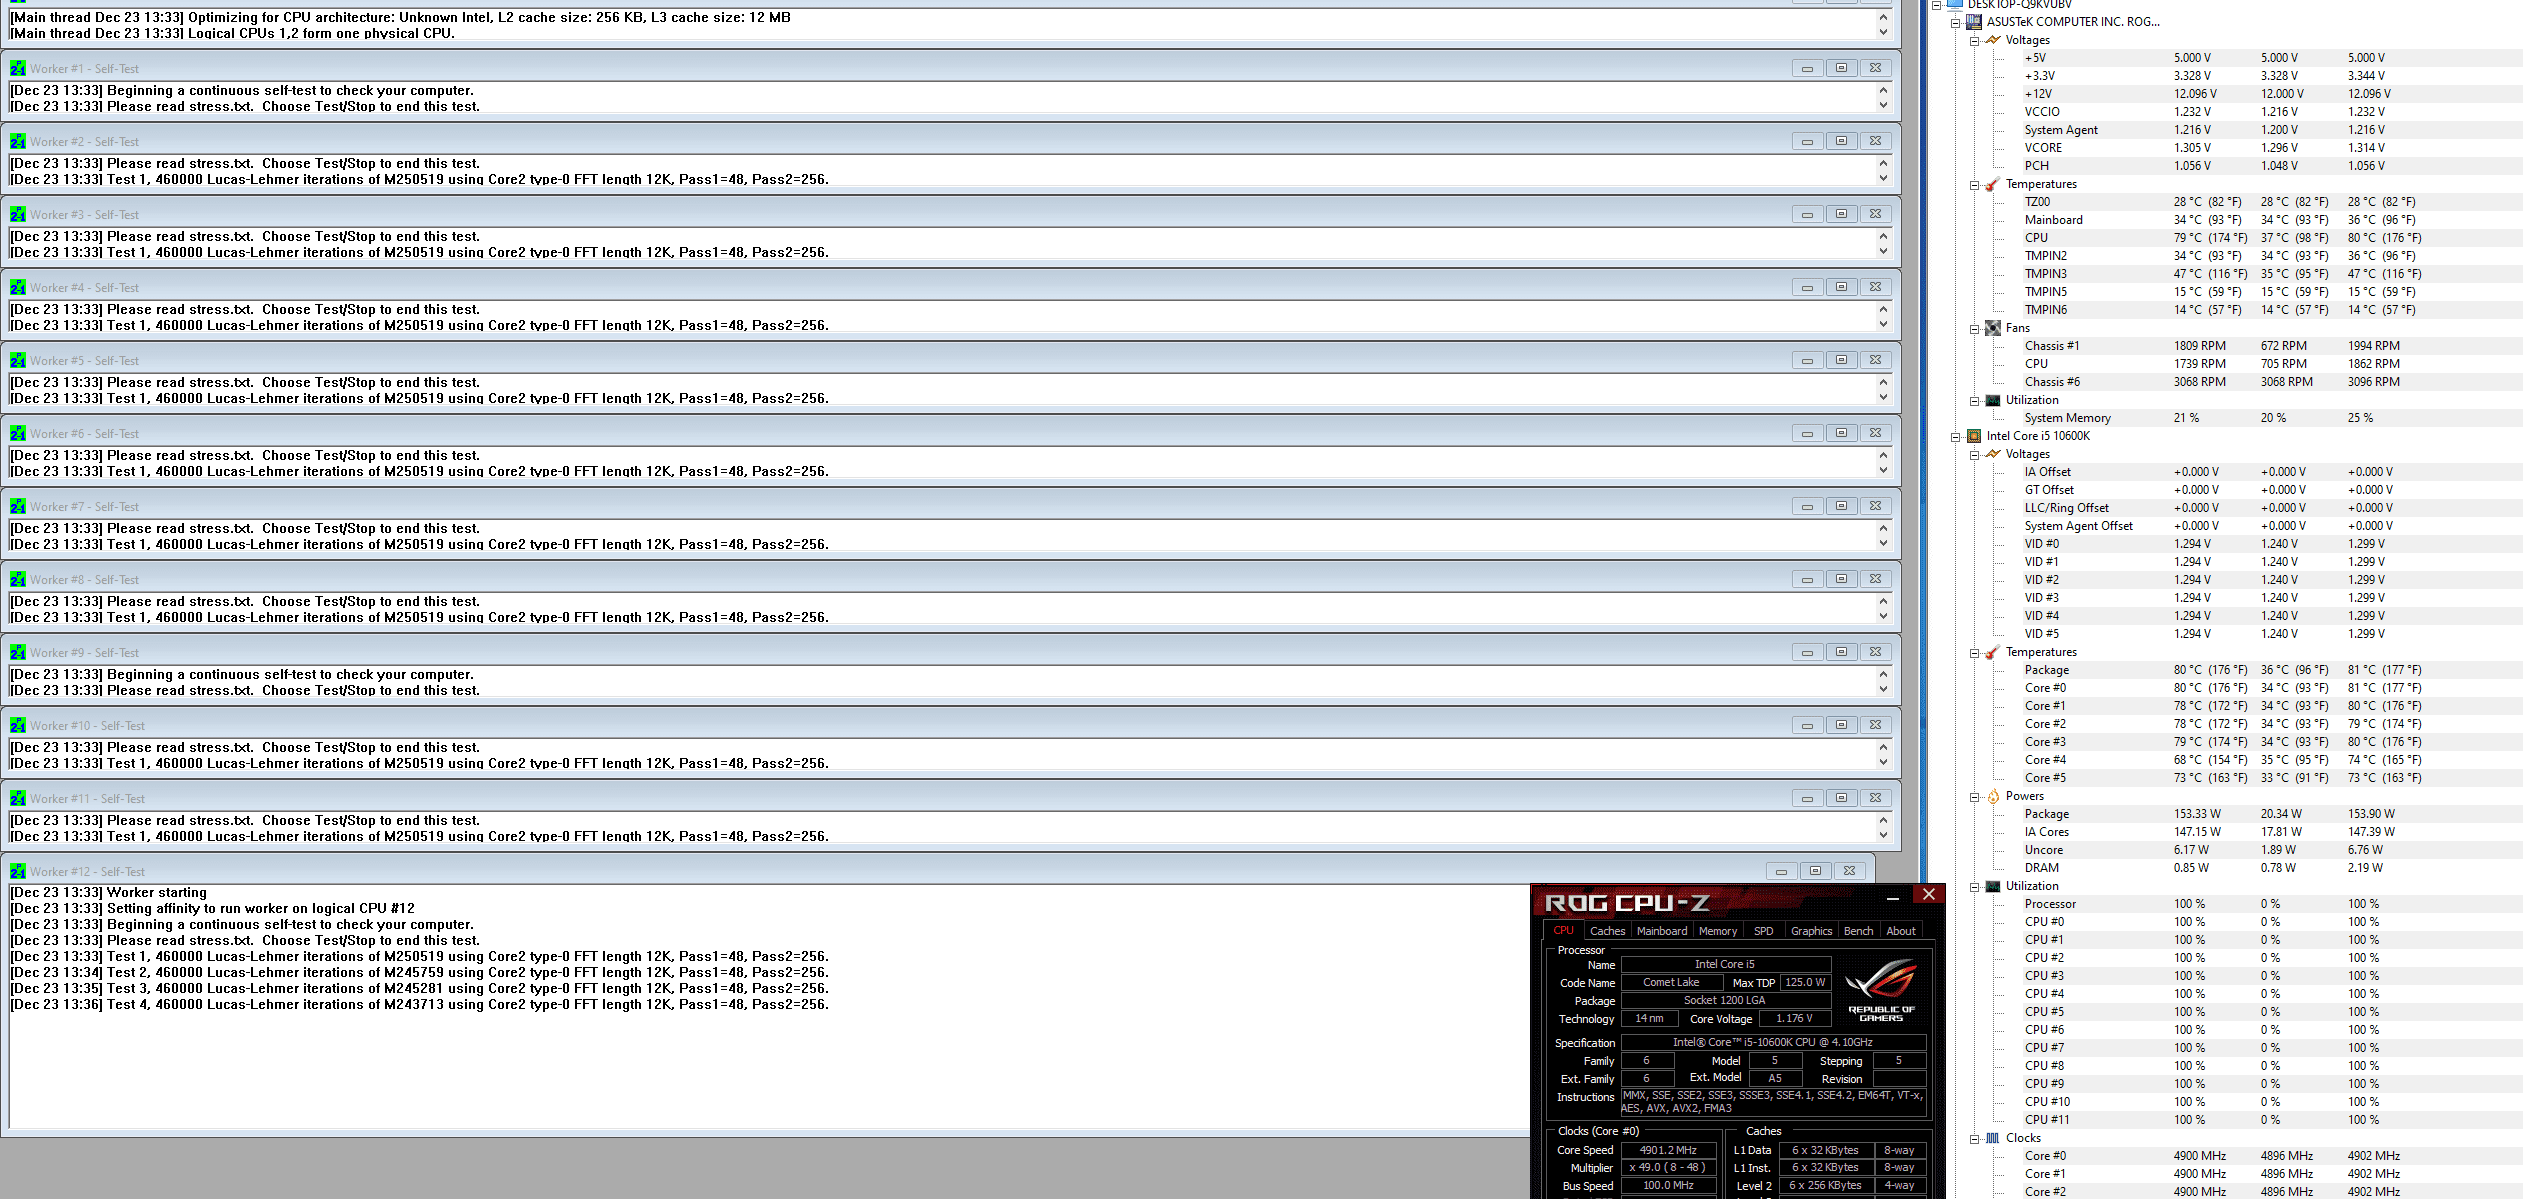
Task: Click the Prime95 icon of Worker #8 window
Action: pos(18,579)
